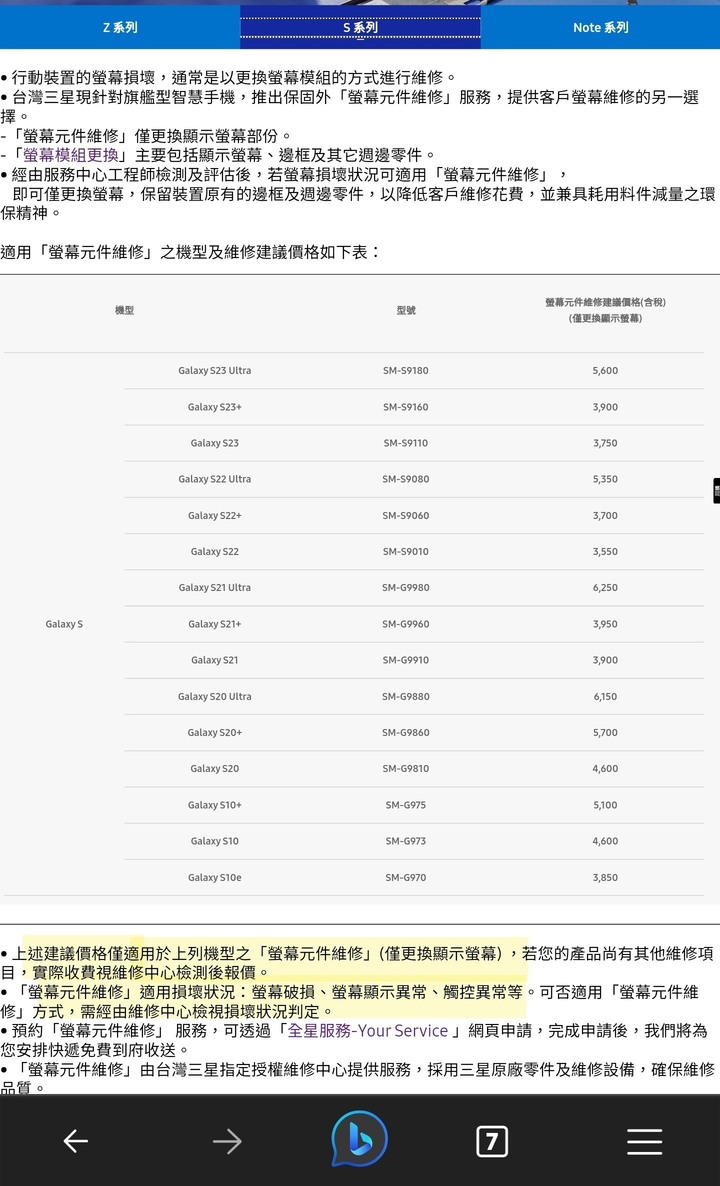The width and height of the screenshot is (720, 1186).
Task: Click the 3,850 price for Galaxy S10e
Action: click(605, 877)
